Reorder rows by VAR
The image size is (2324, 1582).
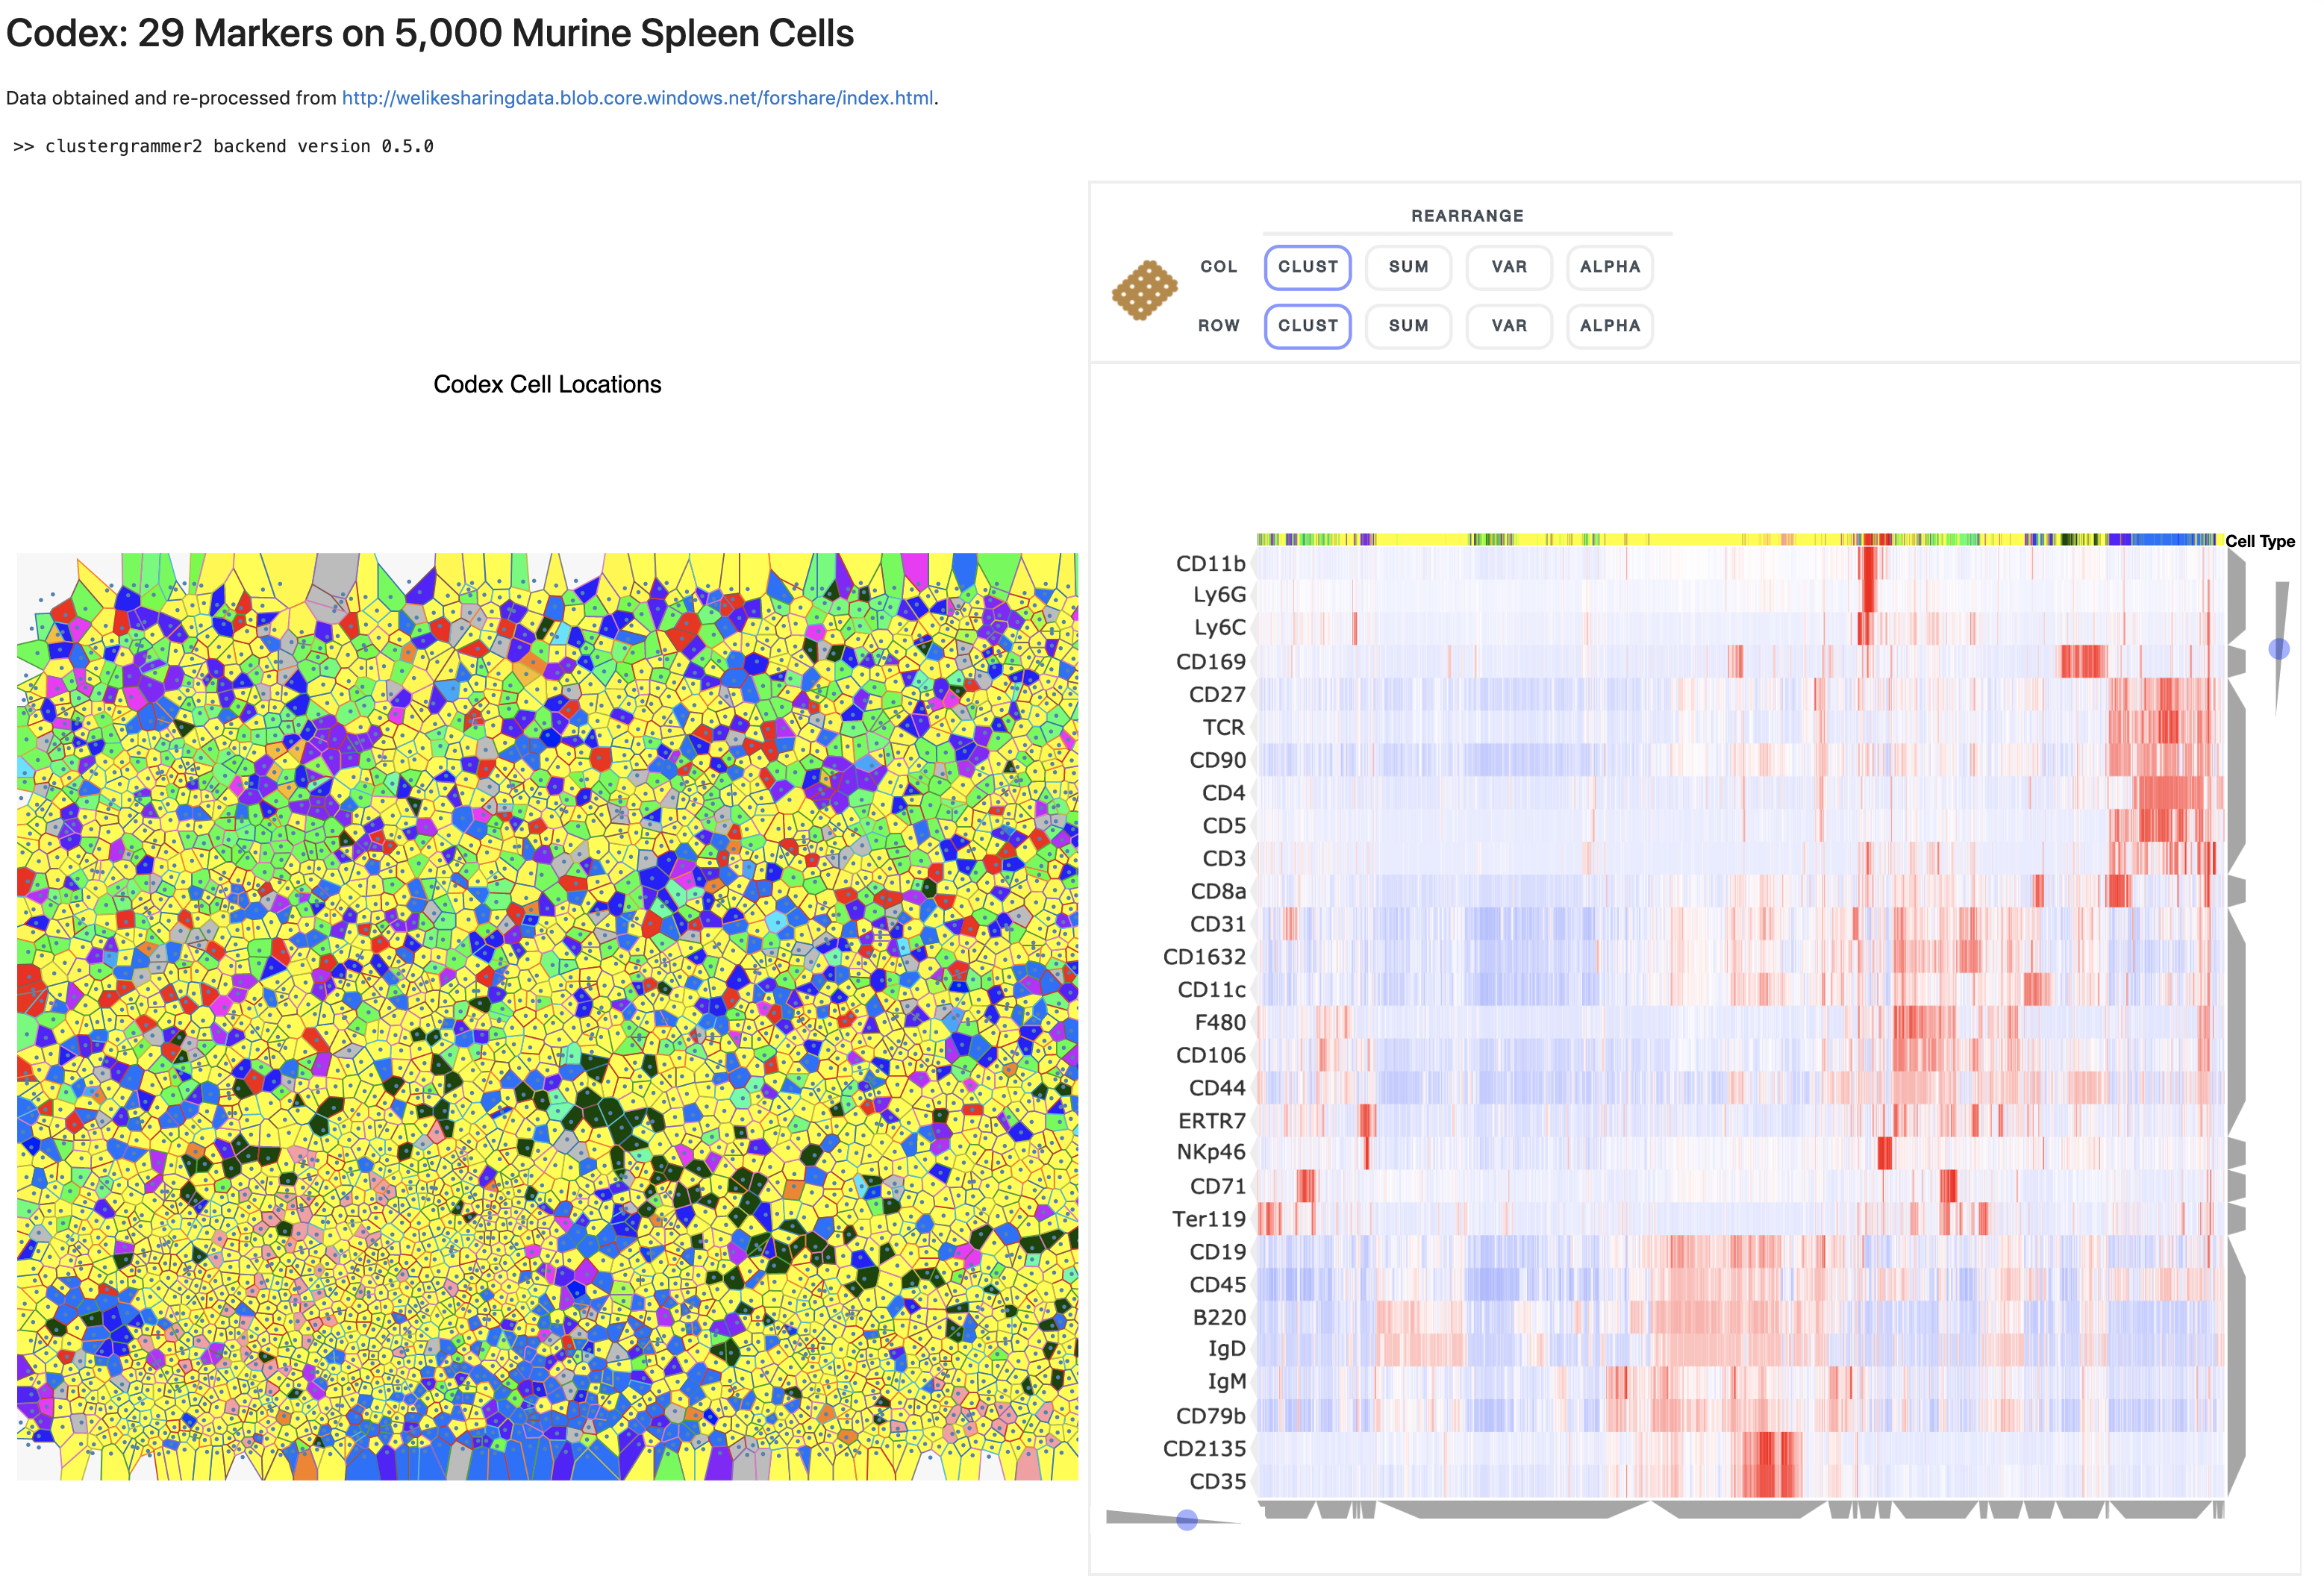tap(1508, 326)
